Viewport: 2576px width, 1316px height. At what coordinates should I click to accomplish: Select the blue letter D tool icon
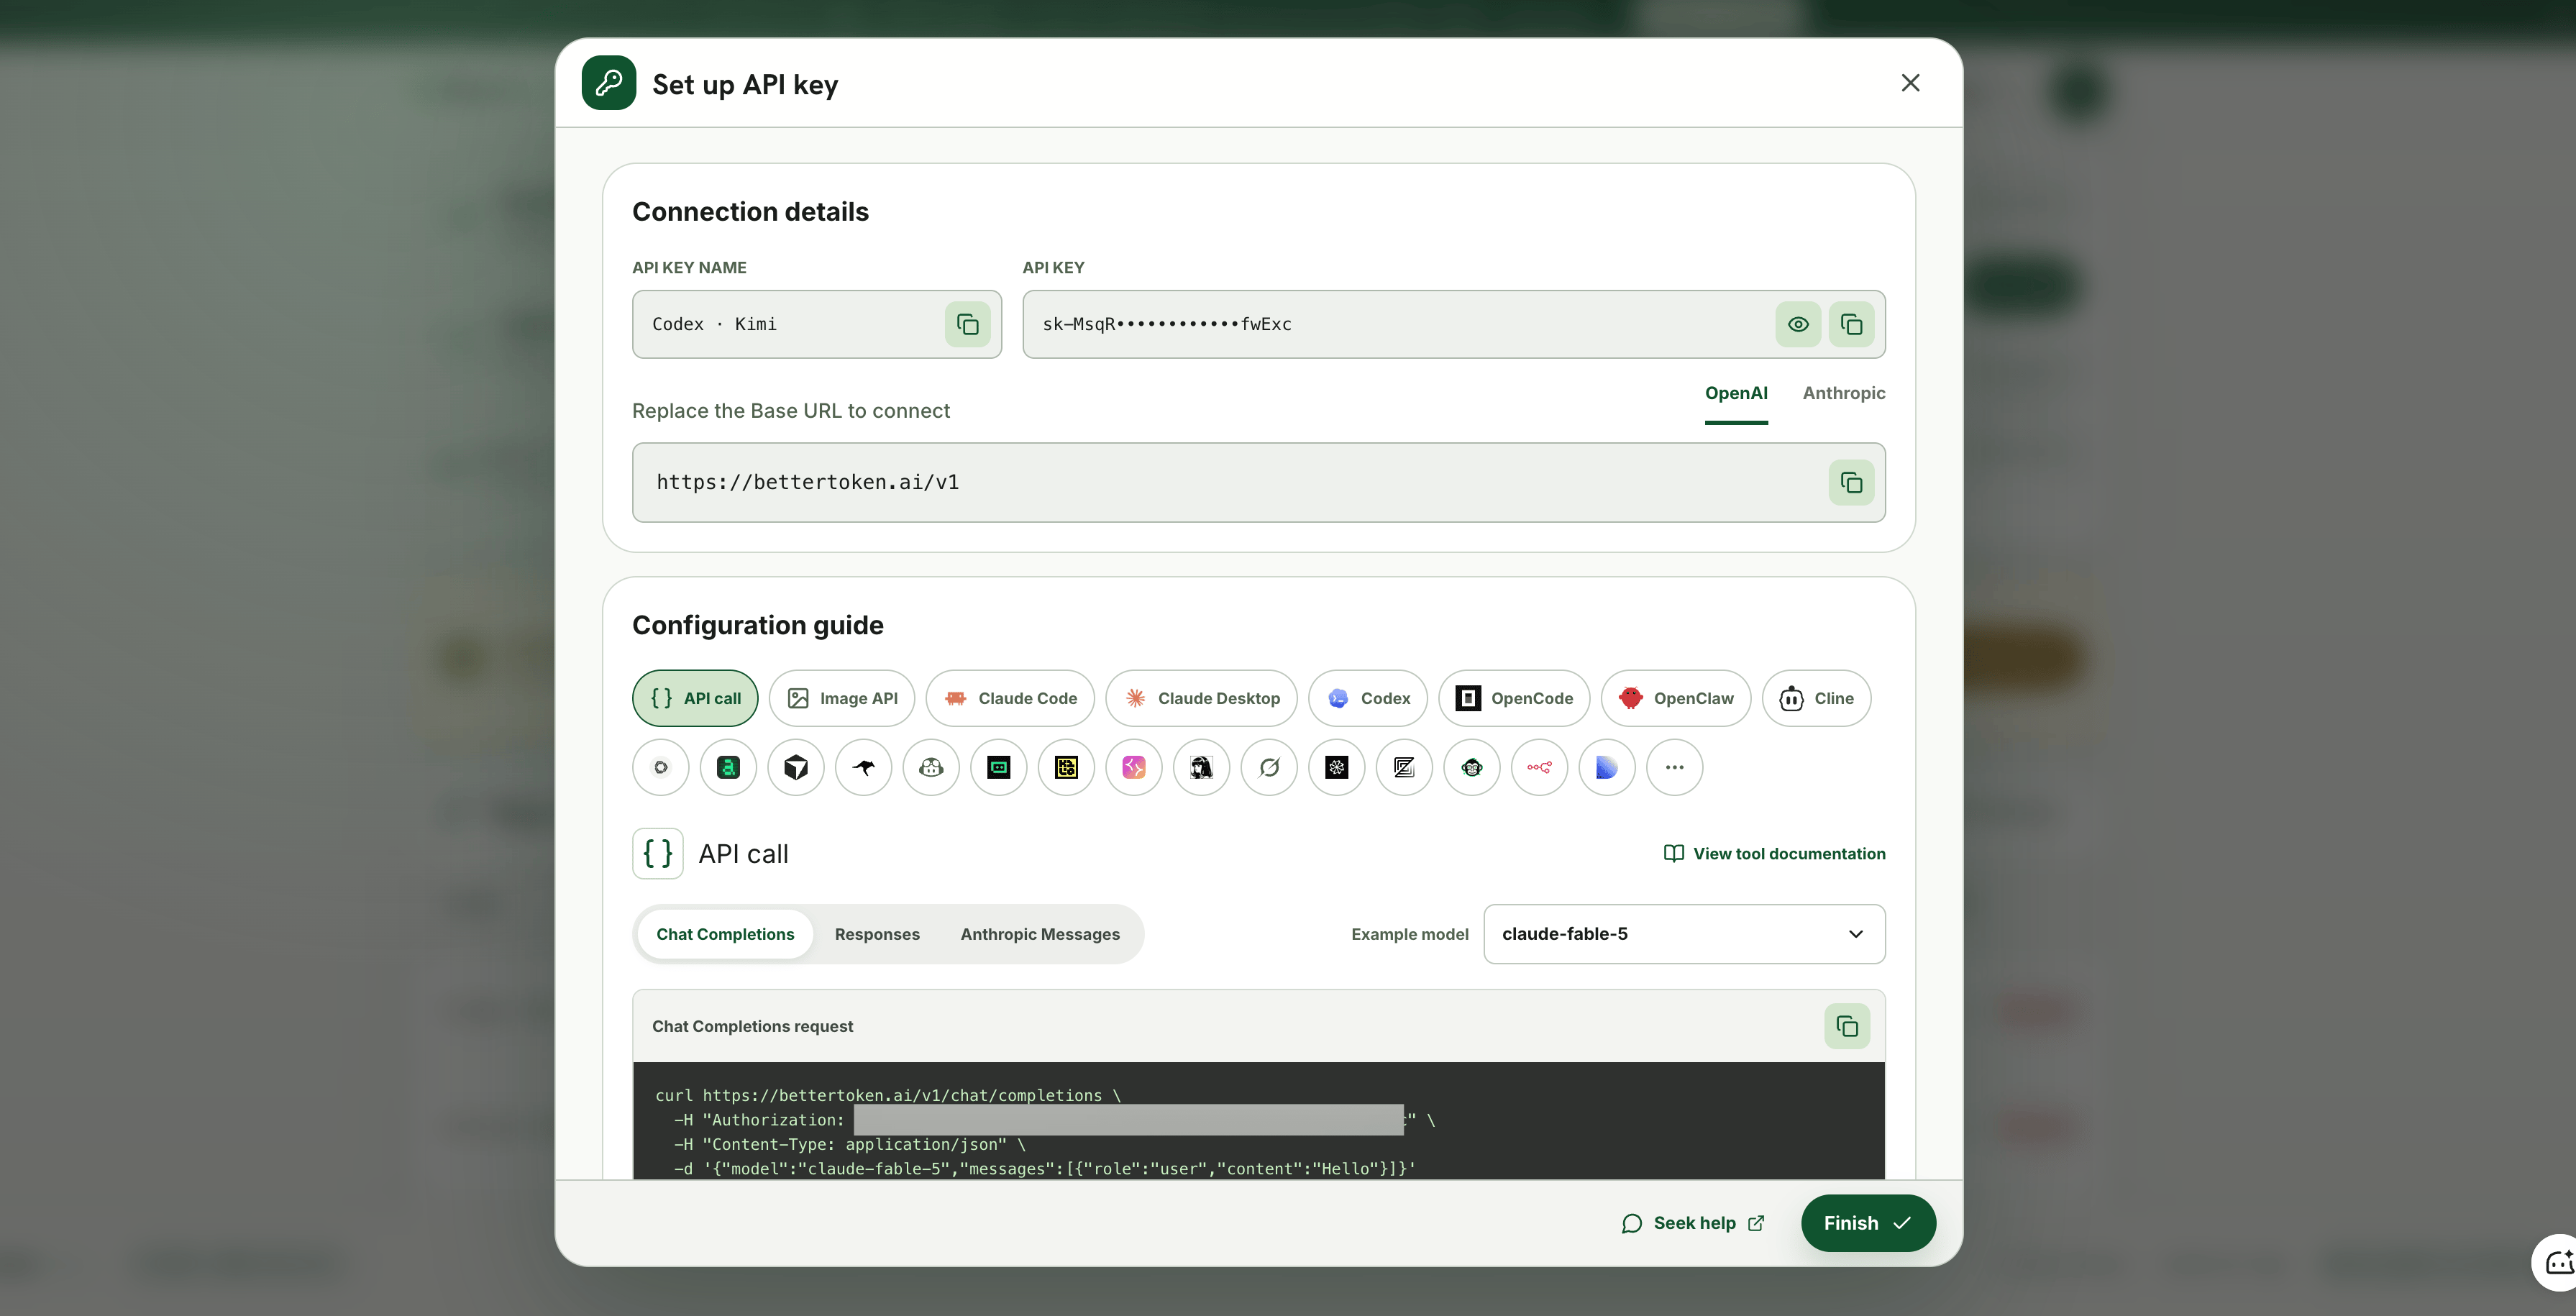[1607, 767]
